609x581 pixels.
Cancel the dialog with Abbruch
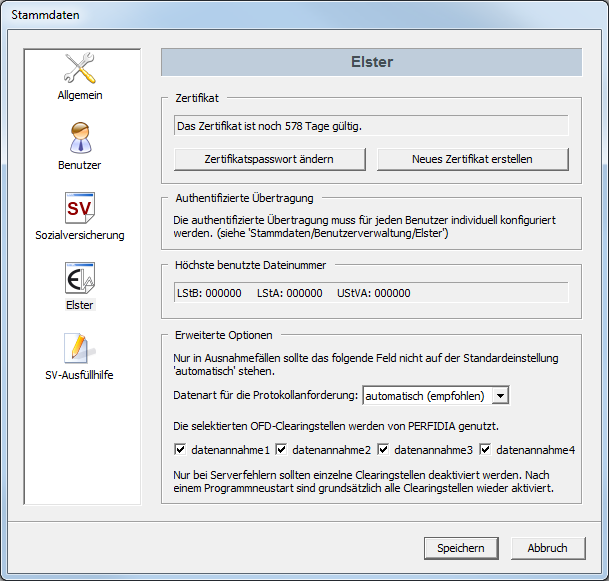[x=548, y=548]
